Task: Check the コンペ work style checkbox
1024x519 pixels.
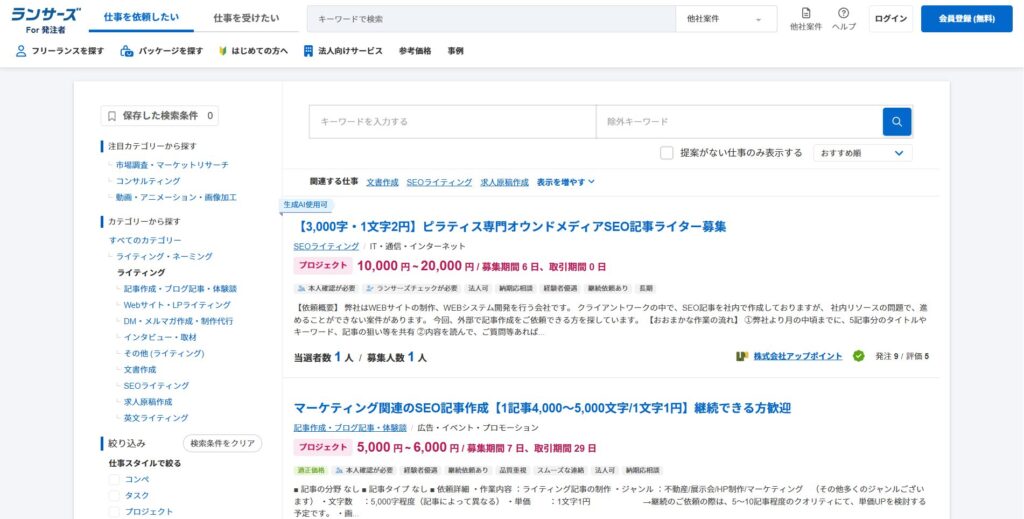Action: [x=114, y=479]
